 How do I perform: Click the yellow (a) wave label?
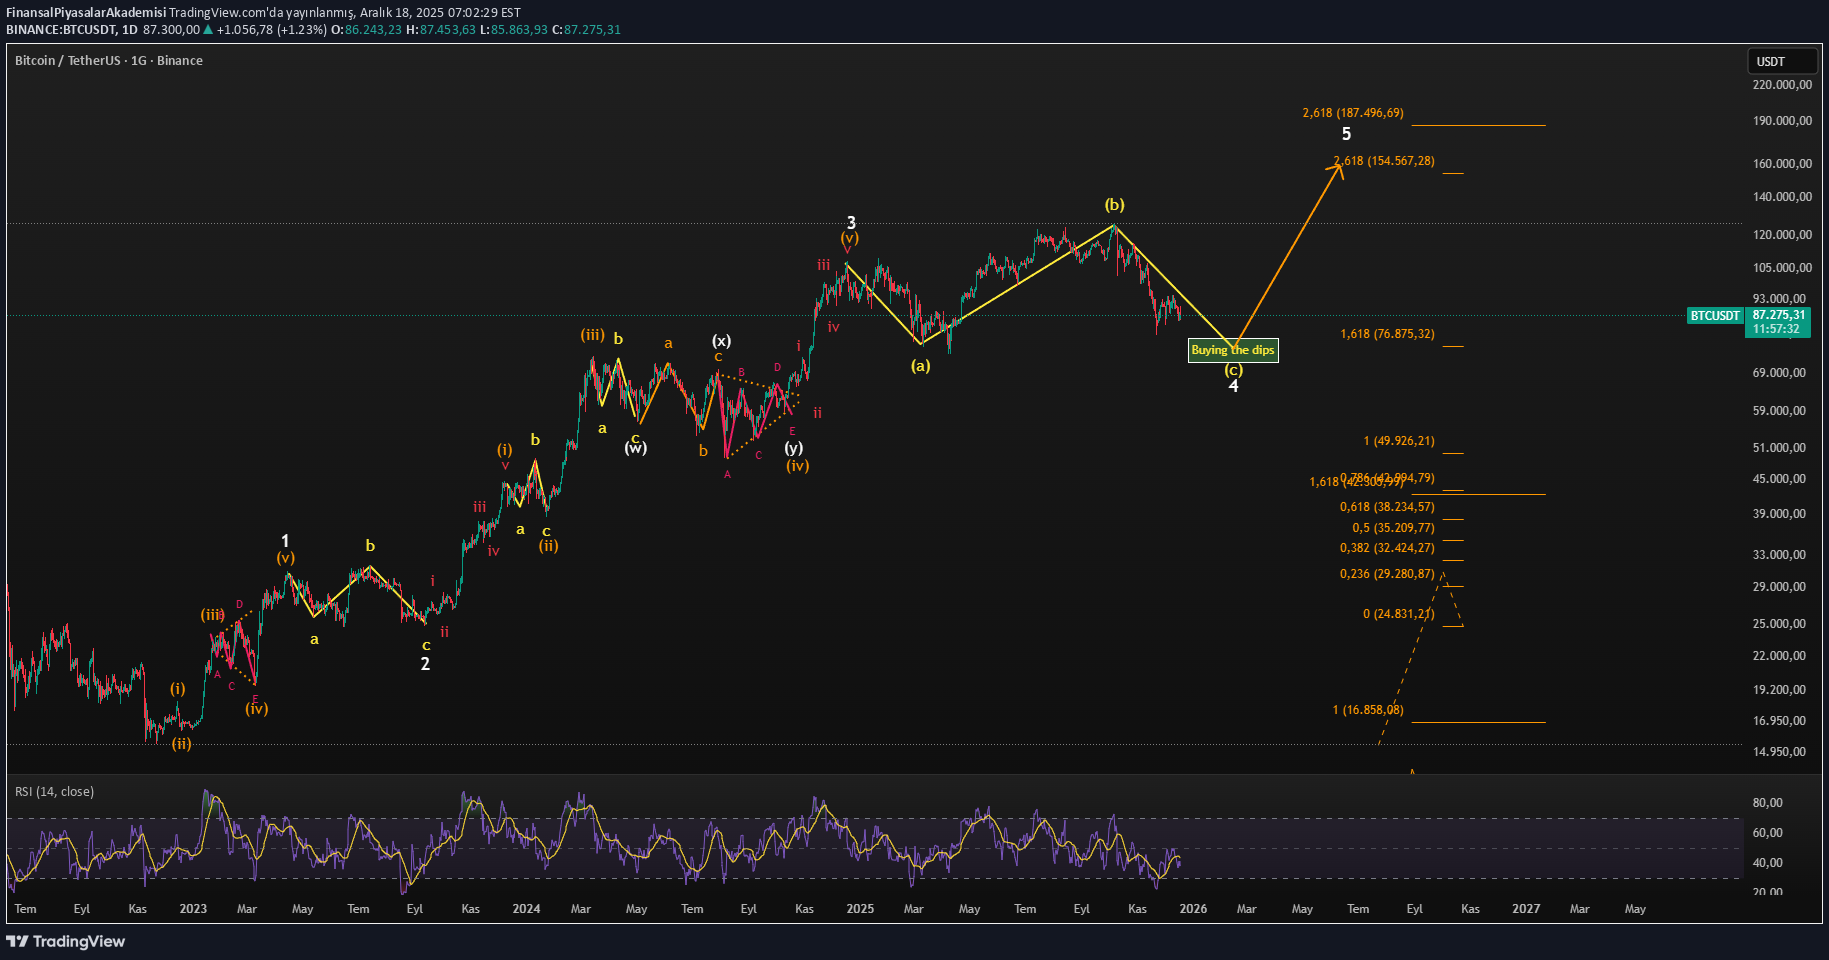click(x=920, y=366)
